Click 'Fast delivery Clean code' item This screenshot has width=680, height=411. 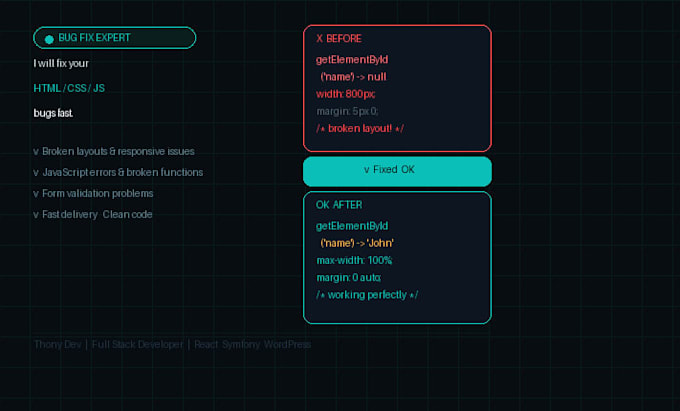93,214
